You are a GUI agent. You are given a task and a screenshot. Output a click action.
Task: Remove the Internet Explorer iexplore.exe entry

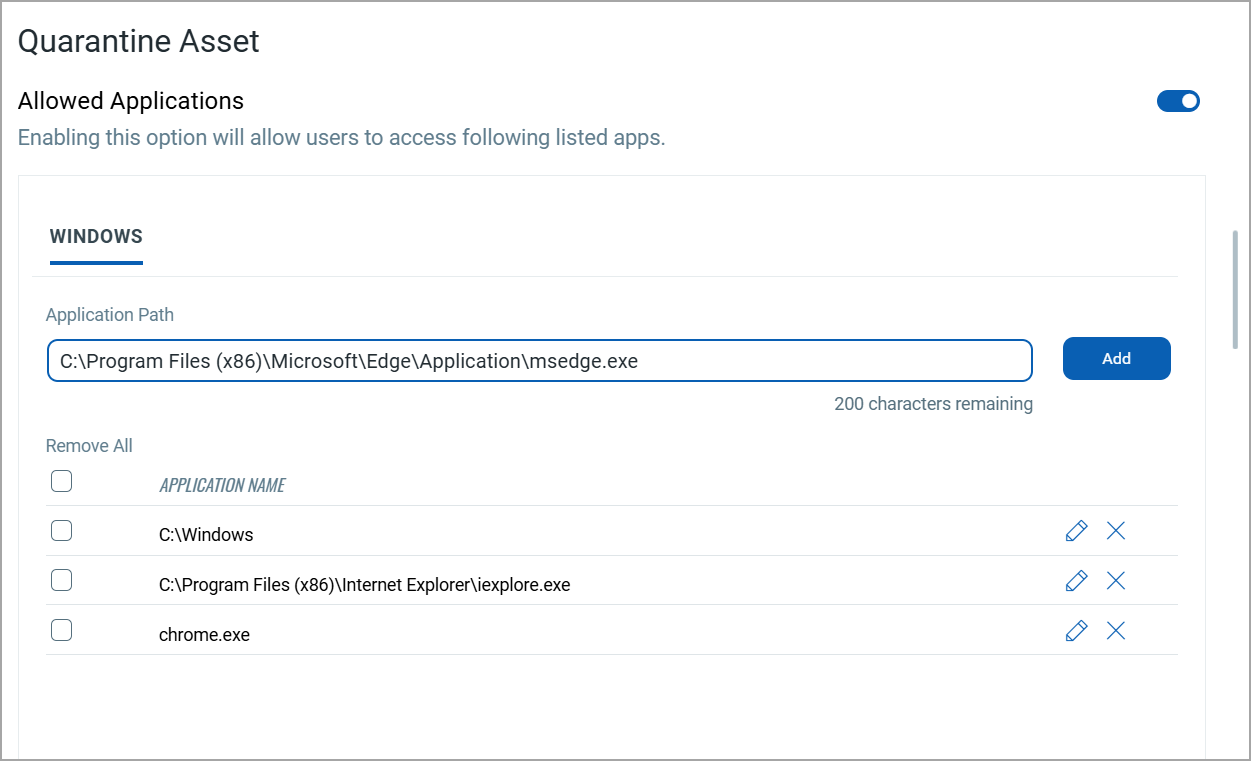pos(1116,581)
